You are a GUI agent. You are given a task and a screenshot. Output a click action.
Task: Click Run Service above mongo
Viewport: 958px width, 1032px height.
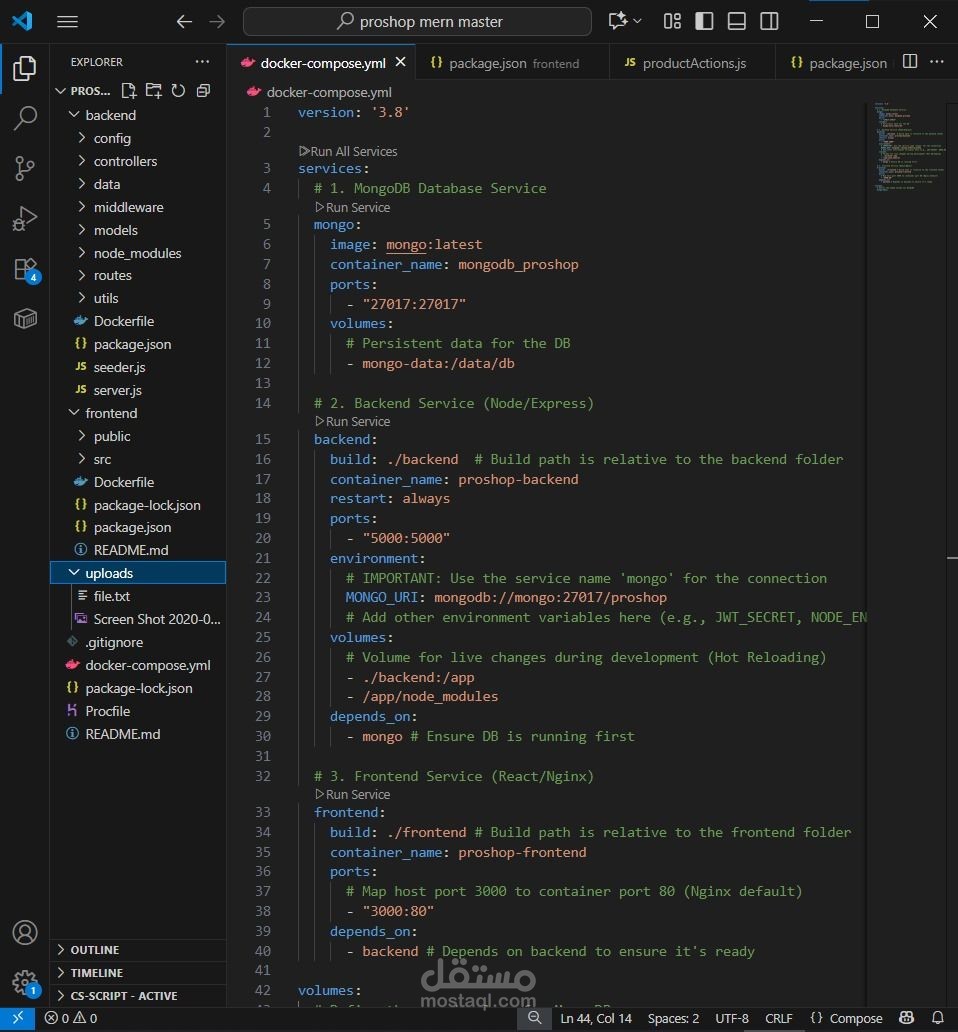click(353, 207)
